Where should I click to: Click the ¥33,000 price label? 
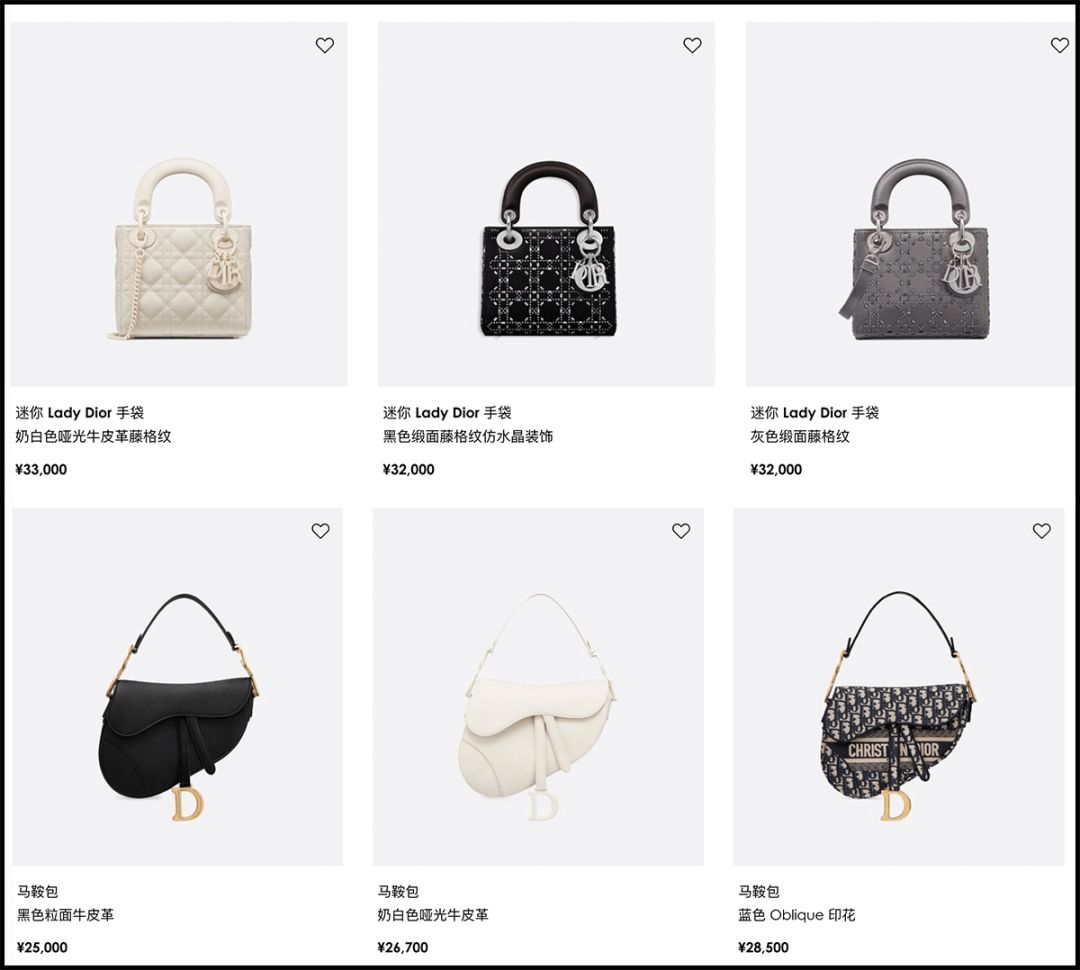point(41,470)
